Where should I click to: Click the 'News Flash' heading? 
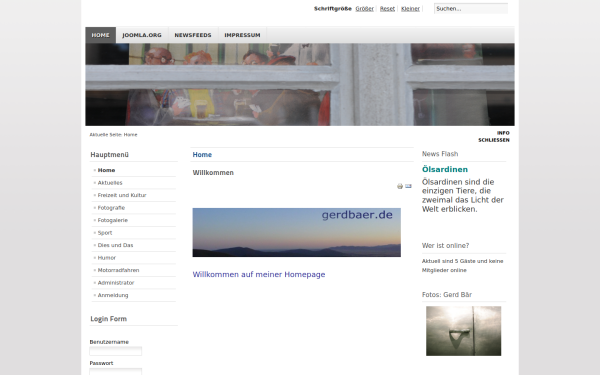tap(440, 154)
